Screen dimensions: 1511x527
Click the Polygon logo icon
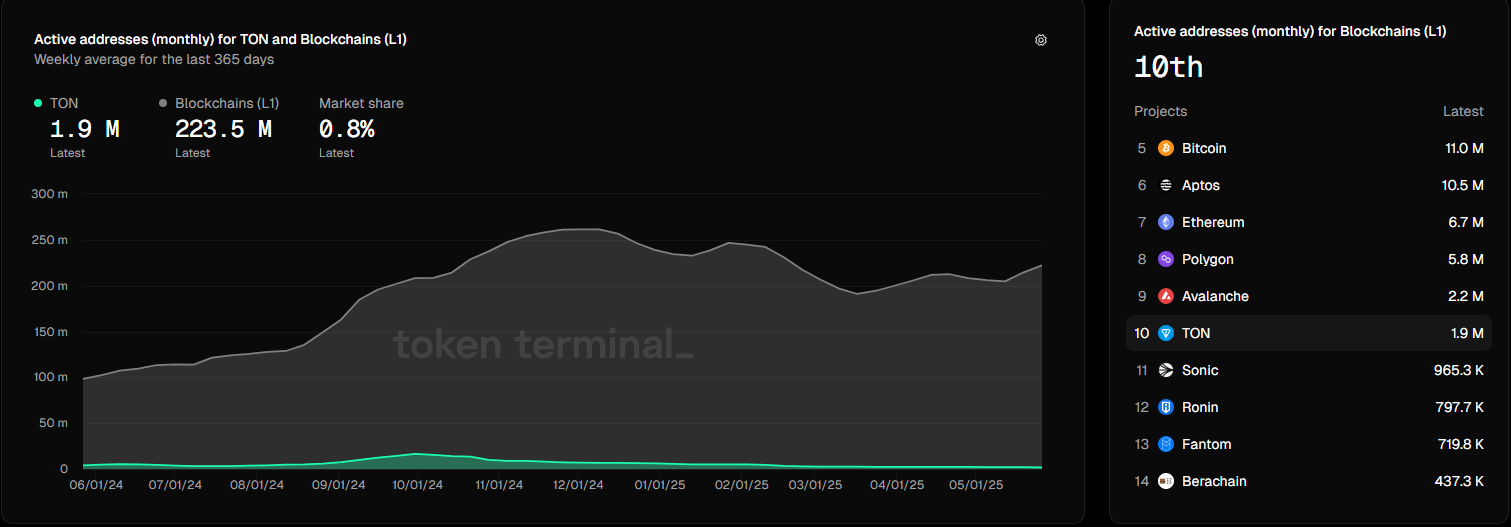pos(1165,259)
